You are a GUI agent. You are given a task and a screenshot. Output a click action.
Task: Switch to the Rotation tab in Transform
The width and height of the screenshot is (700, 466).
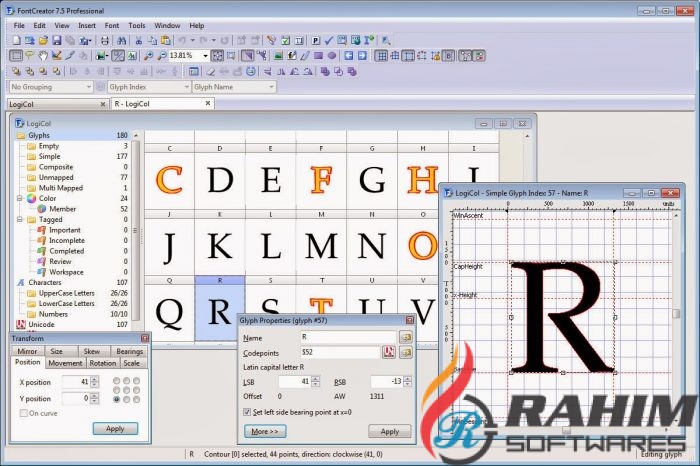(x=103, y=363)
